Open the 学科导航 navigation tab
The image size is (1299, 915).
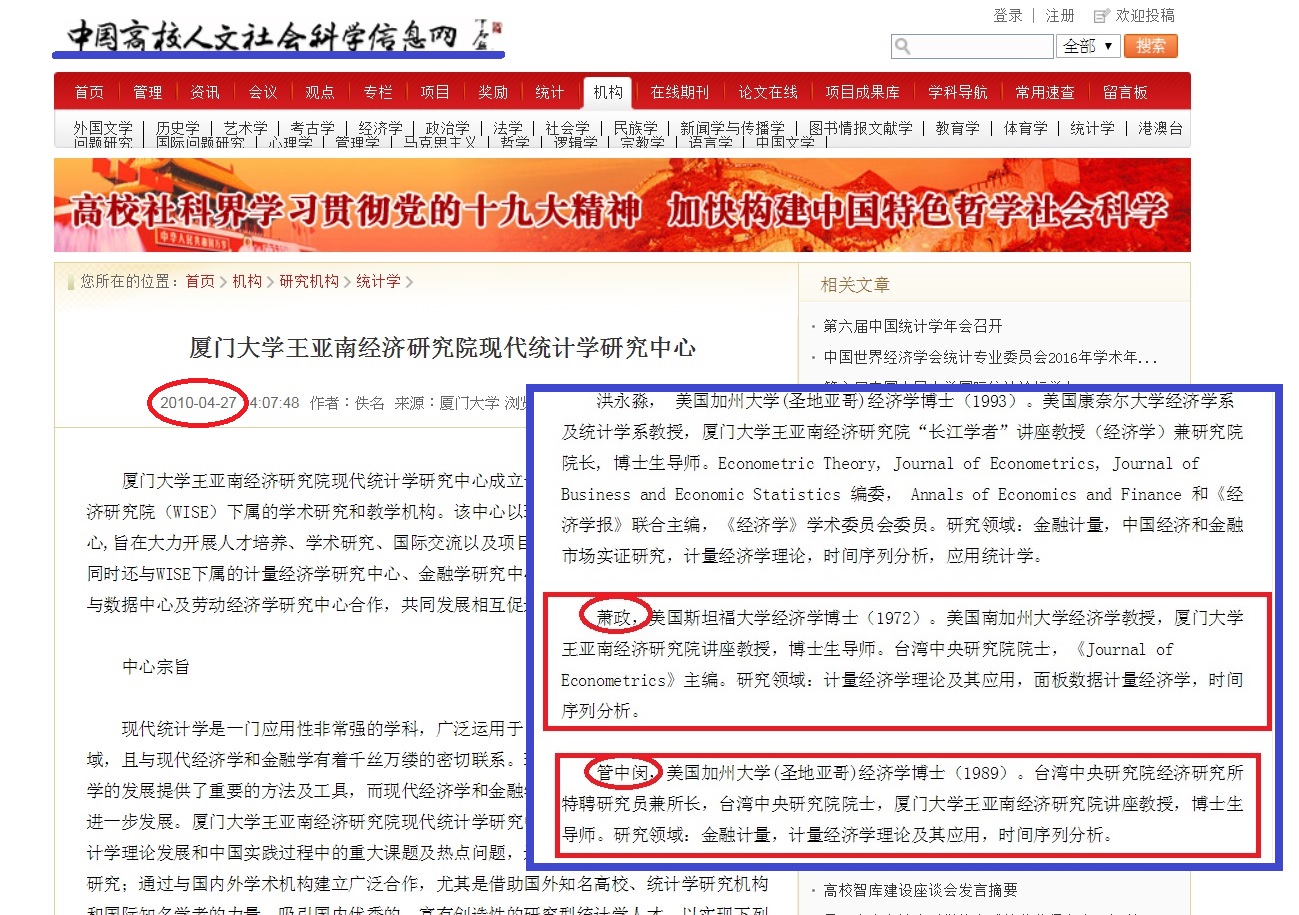pyautogui.click(x=958, y=92)
